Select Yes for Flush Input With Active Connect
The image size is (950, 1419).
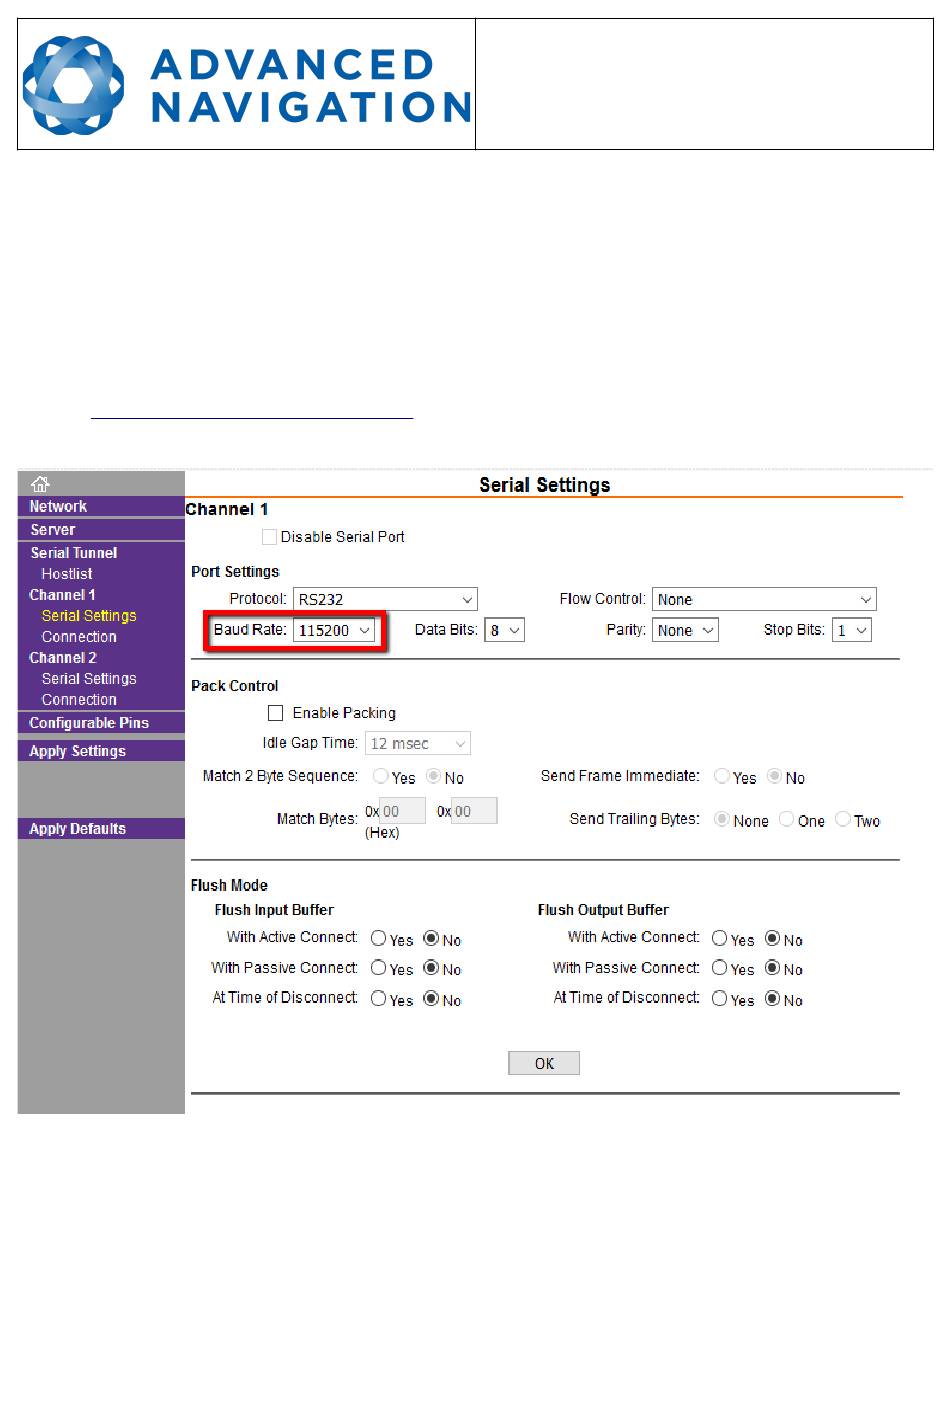378,939
